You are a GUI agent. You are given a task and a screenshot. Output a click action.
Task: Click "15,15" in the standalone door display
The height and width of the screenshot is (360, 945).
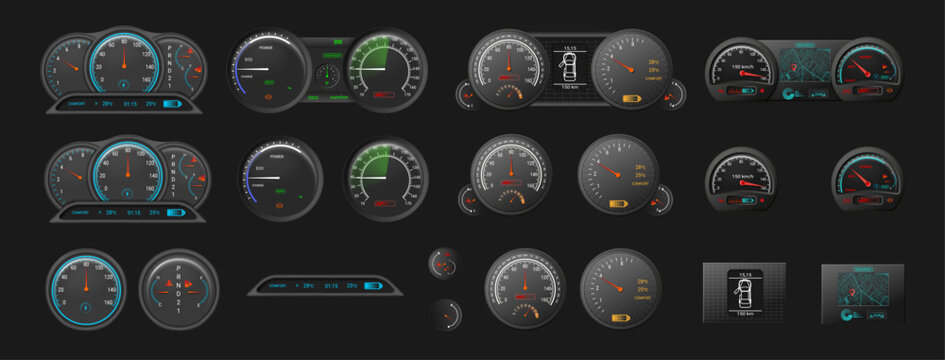point(746,275)
